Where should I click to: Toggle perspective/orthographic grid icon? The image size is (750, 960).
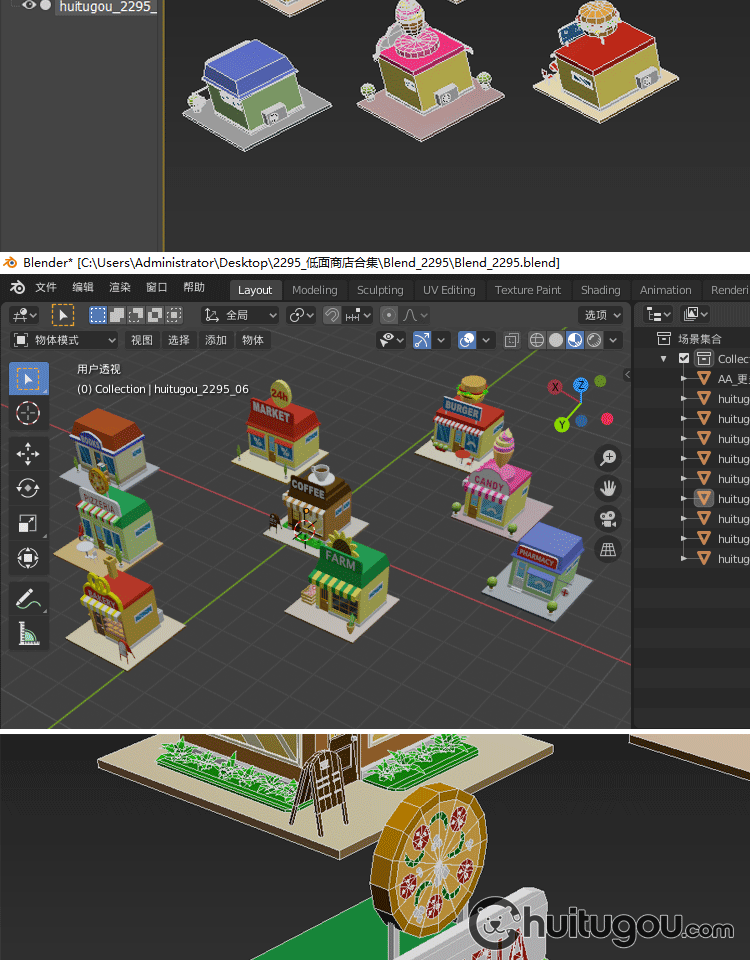coord(607,549)
